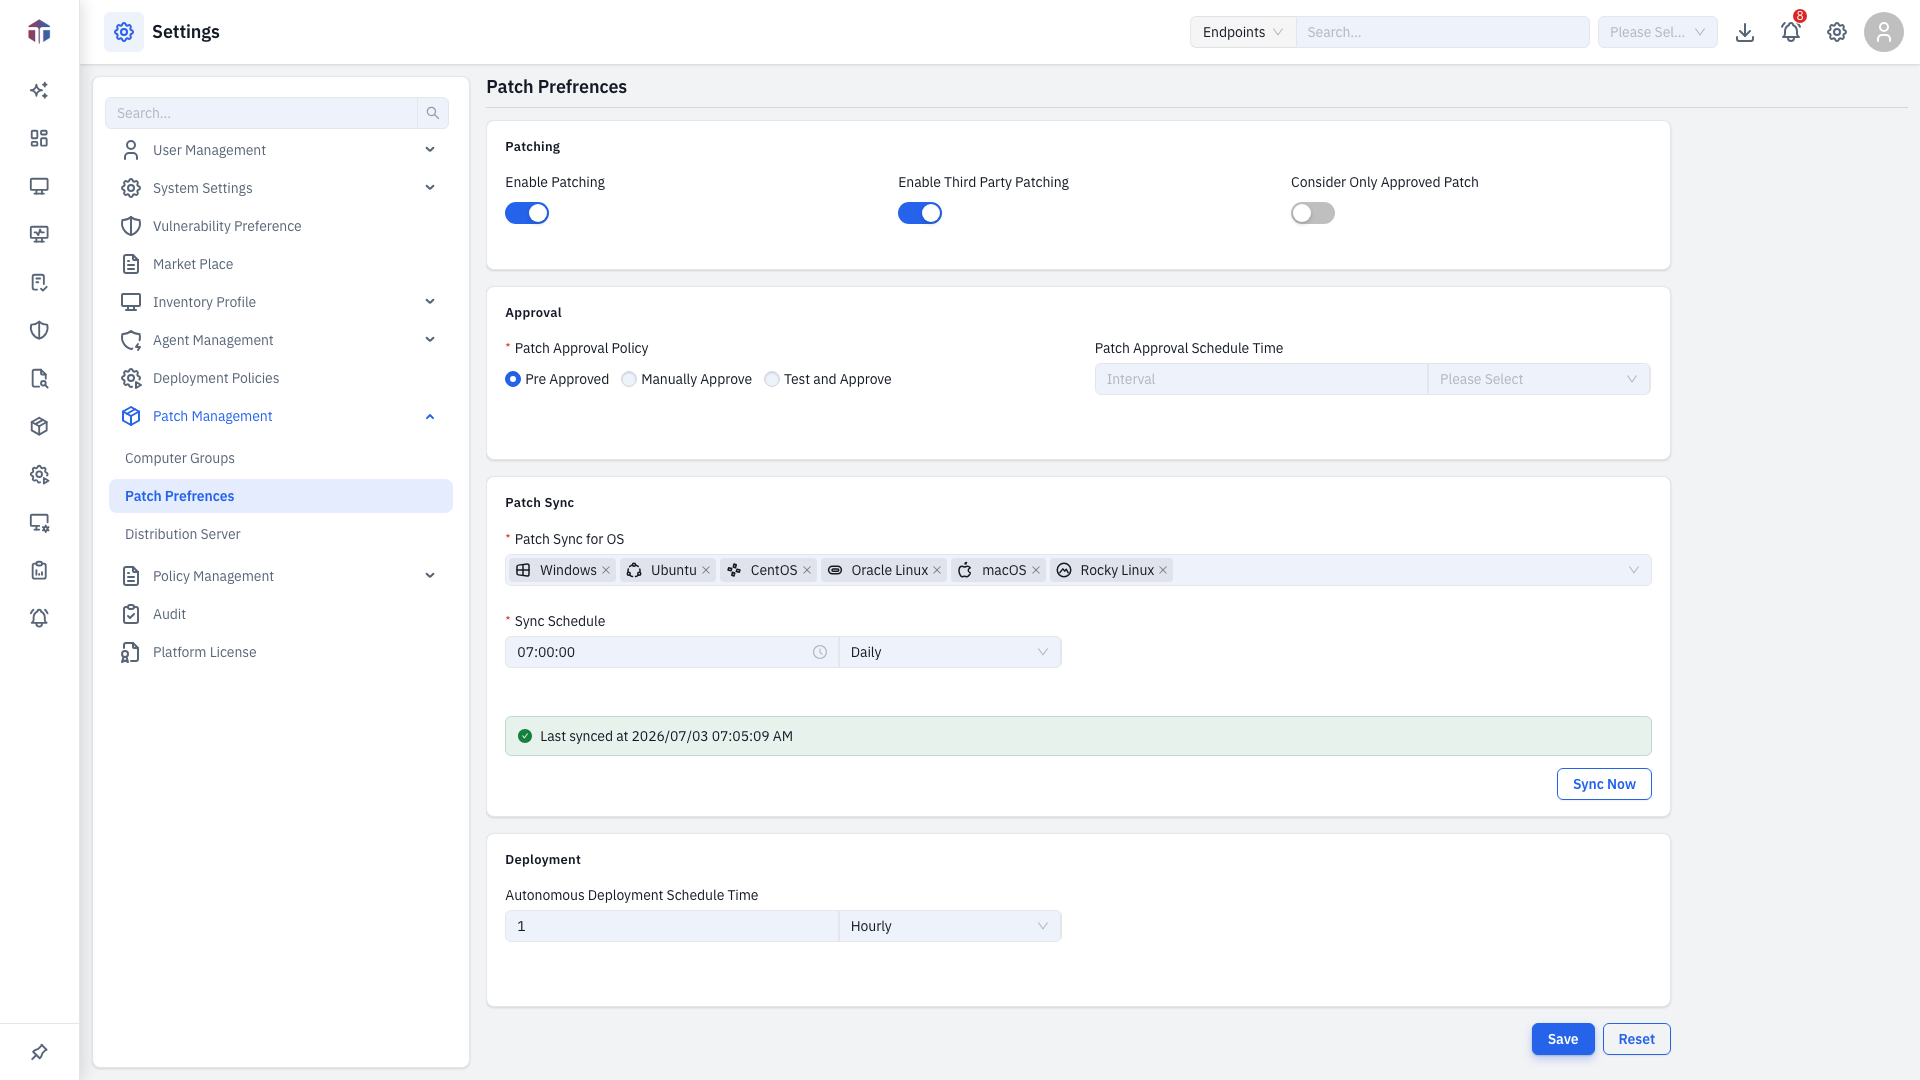This screenshot has height=1080, width=1920.
Task: Expand User Management section
Action: [x=430, y=150]
